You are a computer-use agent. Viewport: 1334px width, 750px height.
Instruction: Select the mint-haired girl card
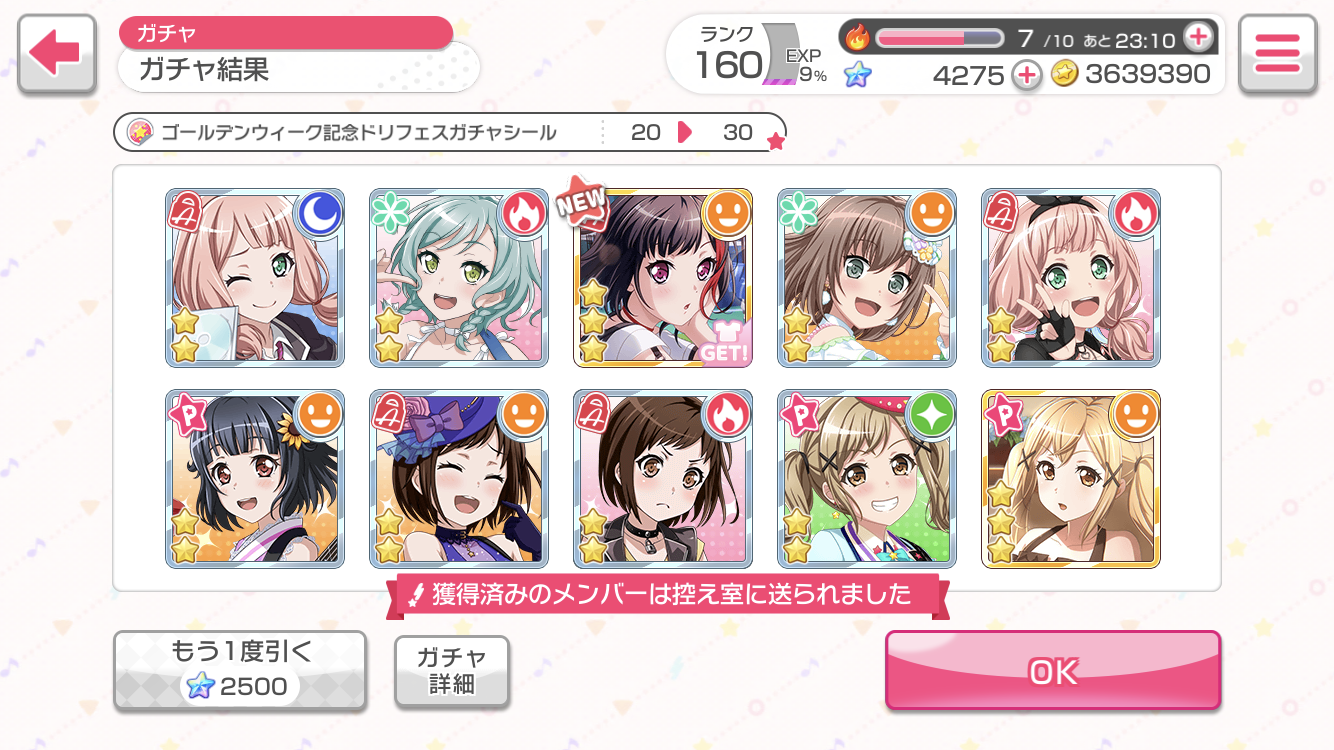tap(458, 277)
